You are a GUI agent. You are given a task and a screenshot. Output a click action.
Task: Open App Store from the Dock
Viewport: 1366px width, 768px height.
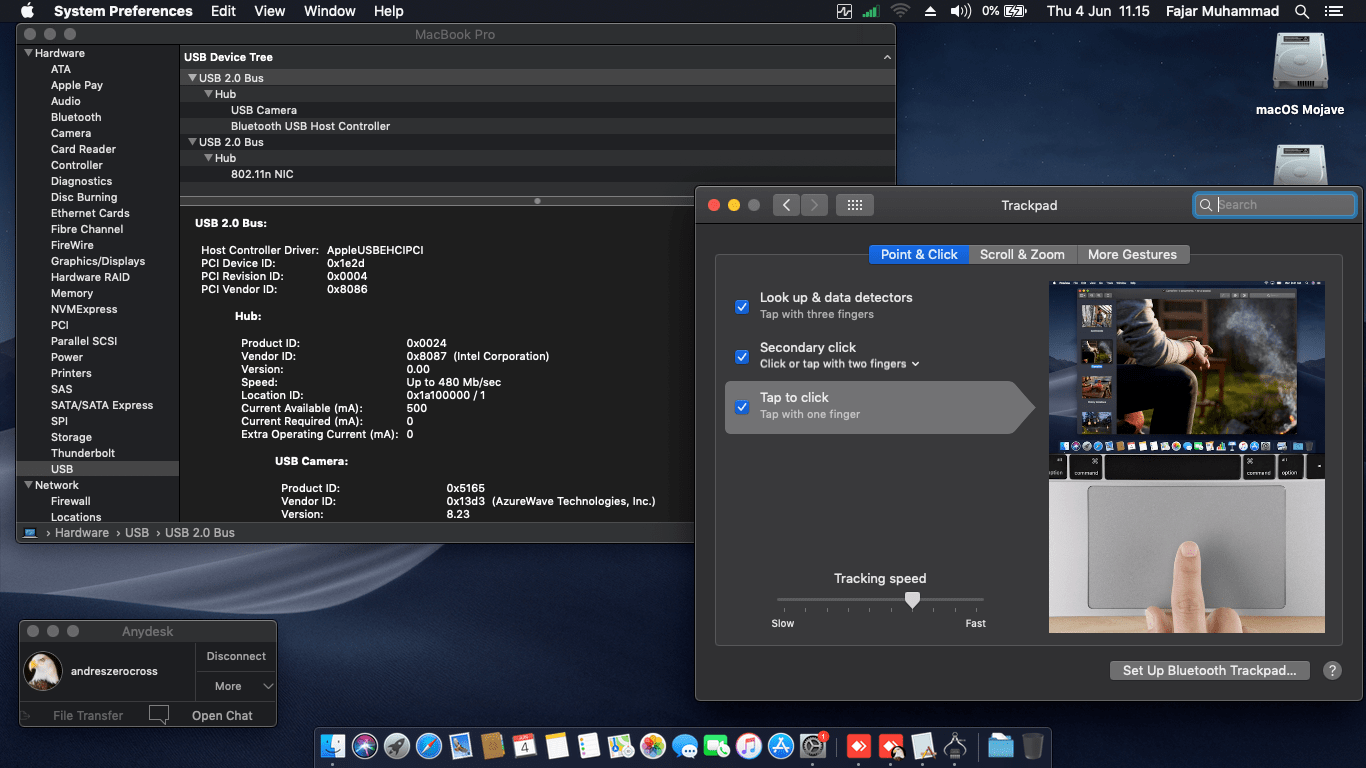(x=781, y=746)
